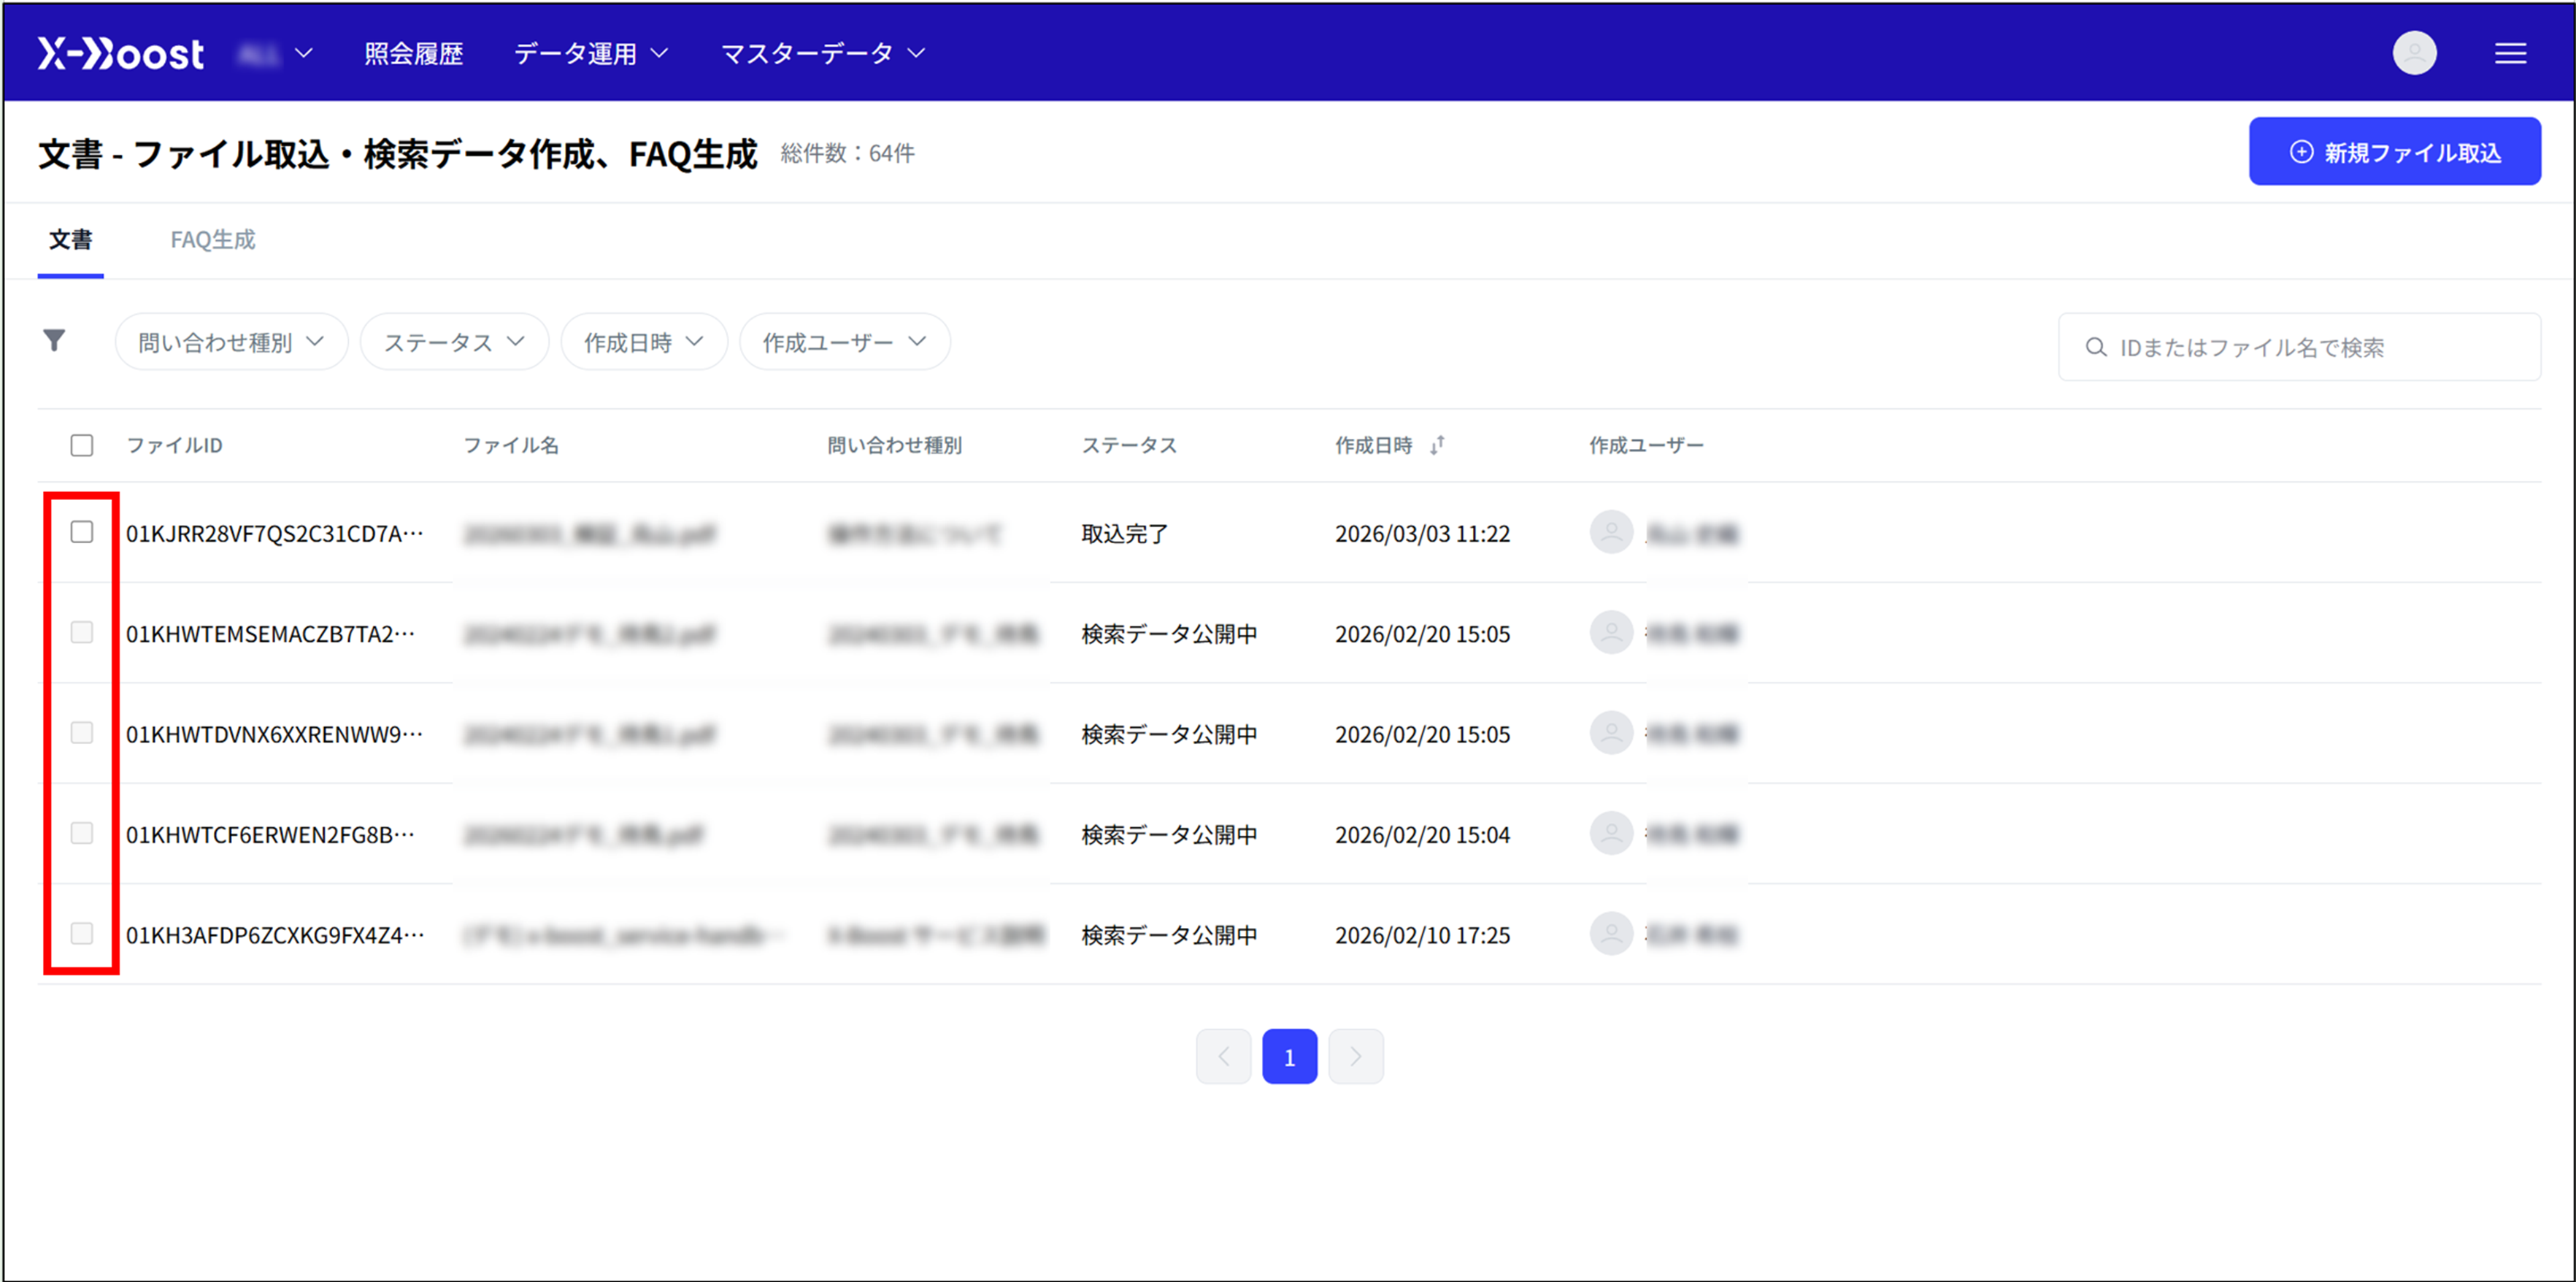Click avatar in 01KHWTEMSEMACZB7TA2 row
Viewport: 2576px width, 1282px height.
tap(1611, 633)
